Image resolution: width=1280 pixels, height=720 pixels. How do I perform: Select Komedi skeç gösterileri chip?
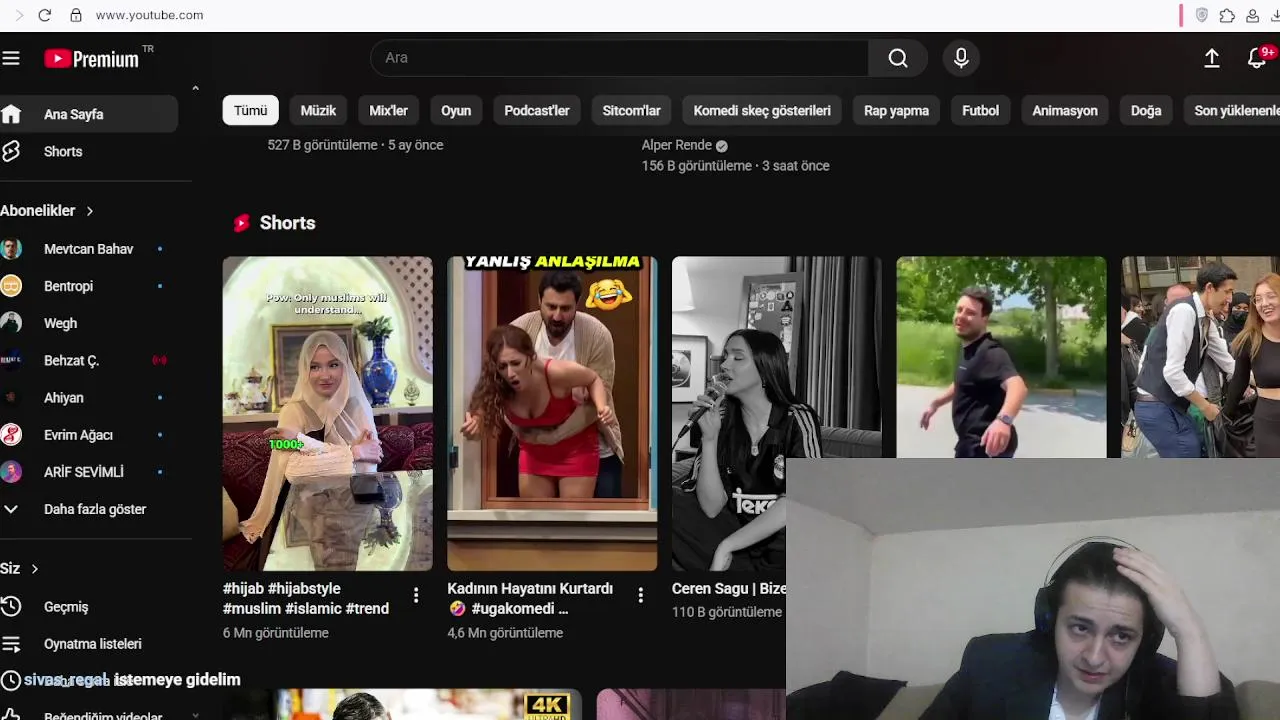pyautogui.click(x=762, y=111)
